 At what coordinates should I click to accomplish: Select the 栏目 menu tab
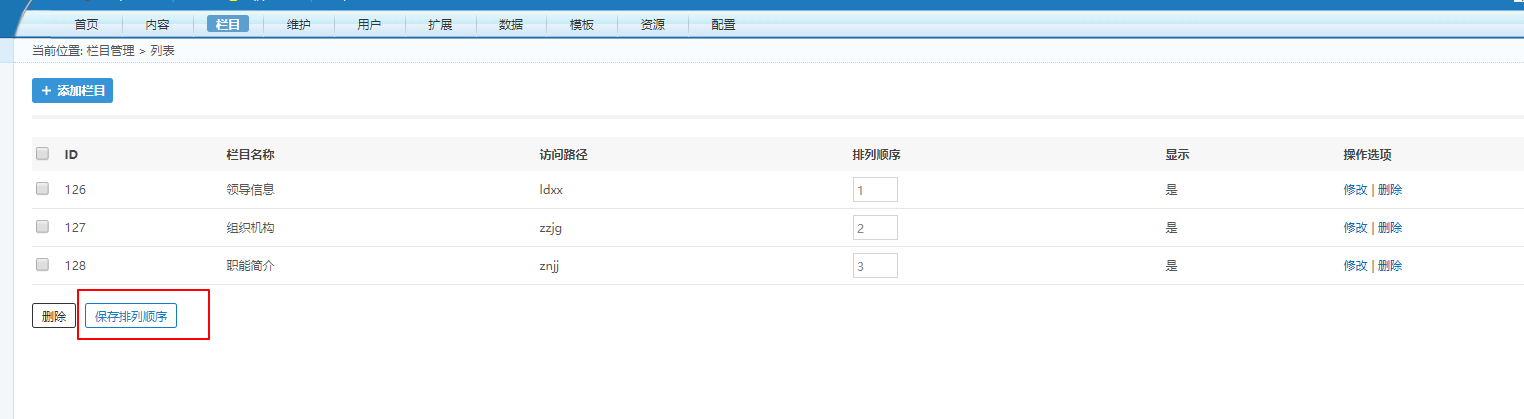228,25
